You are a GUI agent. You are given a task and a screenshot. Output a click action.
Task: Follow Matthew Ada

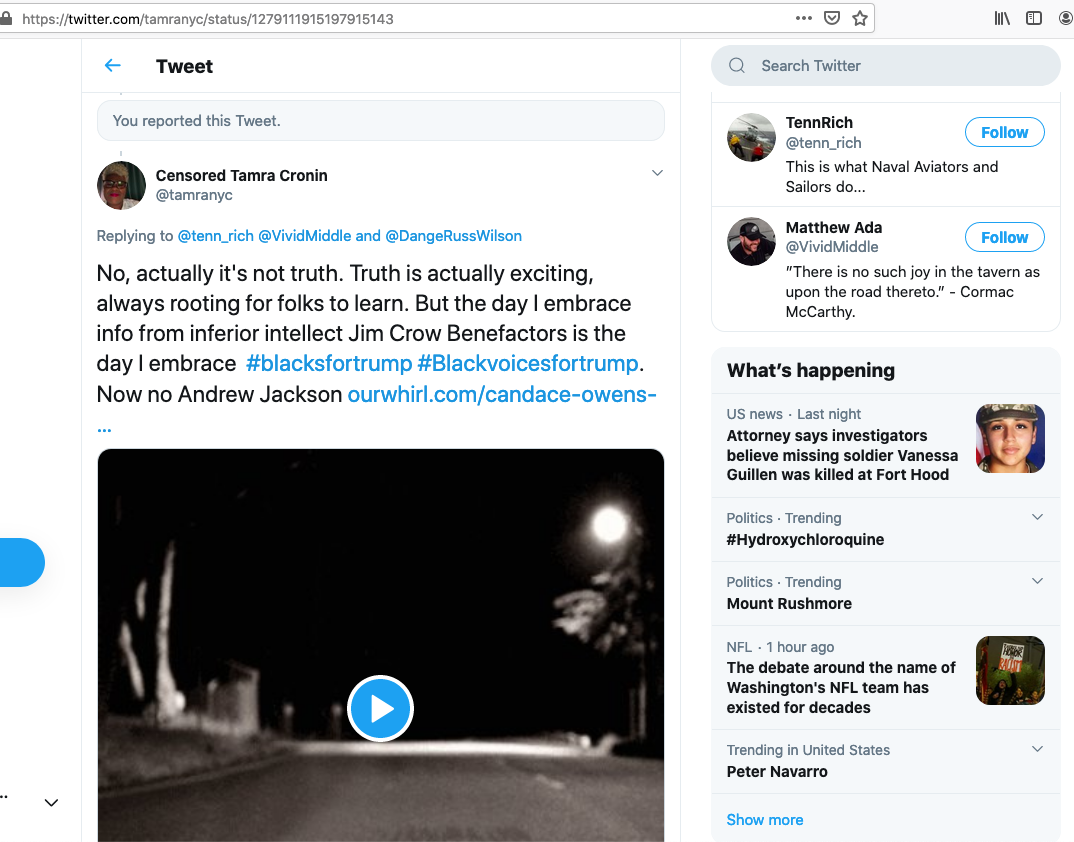pyautogui.click(x=1004, y=237)
